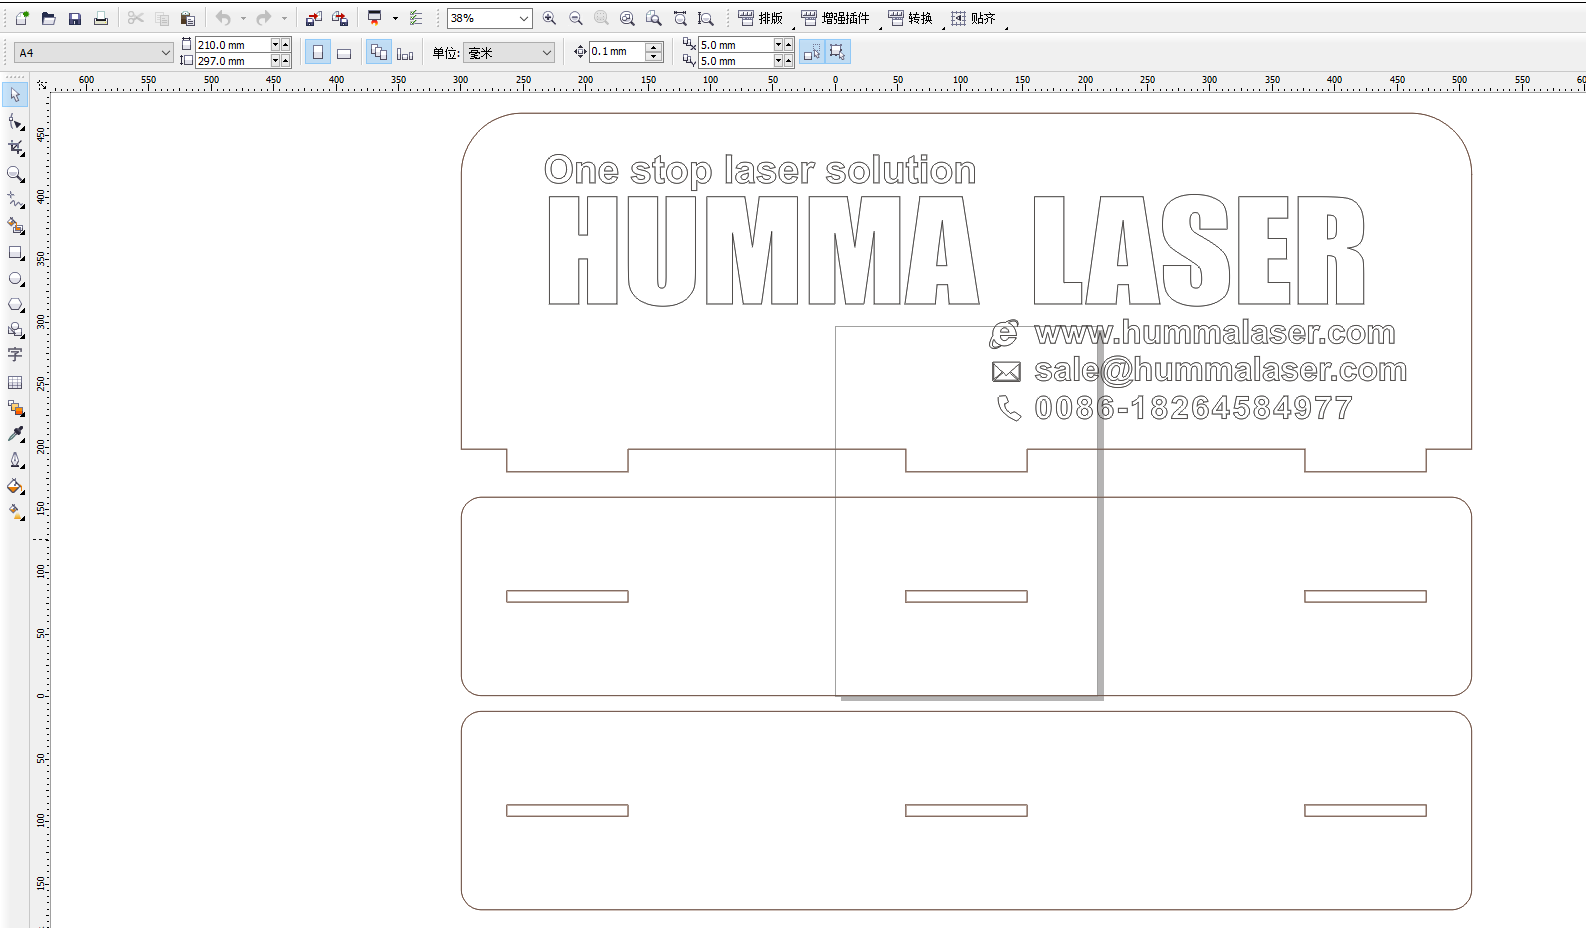
Task: Select the Ellipse tool
Action: click(x=15, y=279)
